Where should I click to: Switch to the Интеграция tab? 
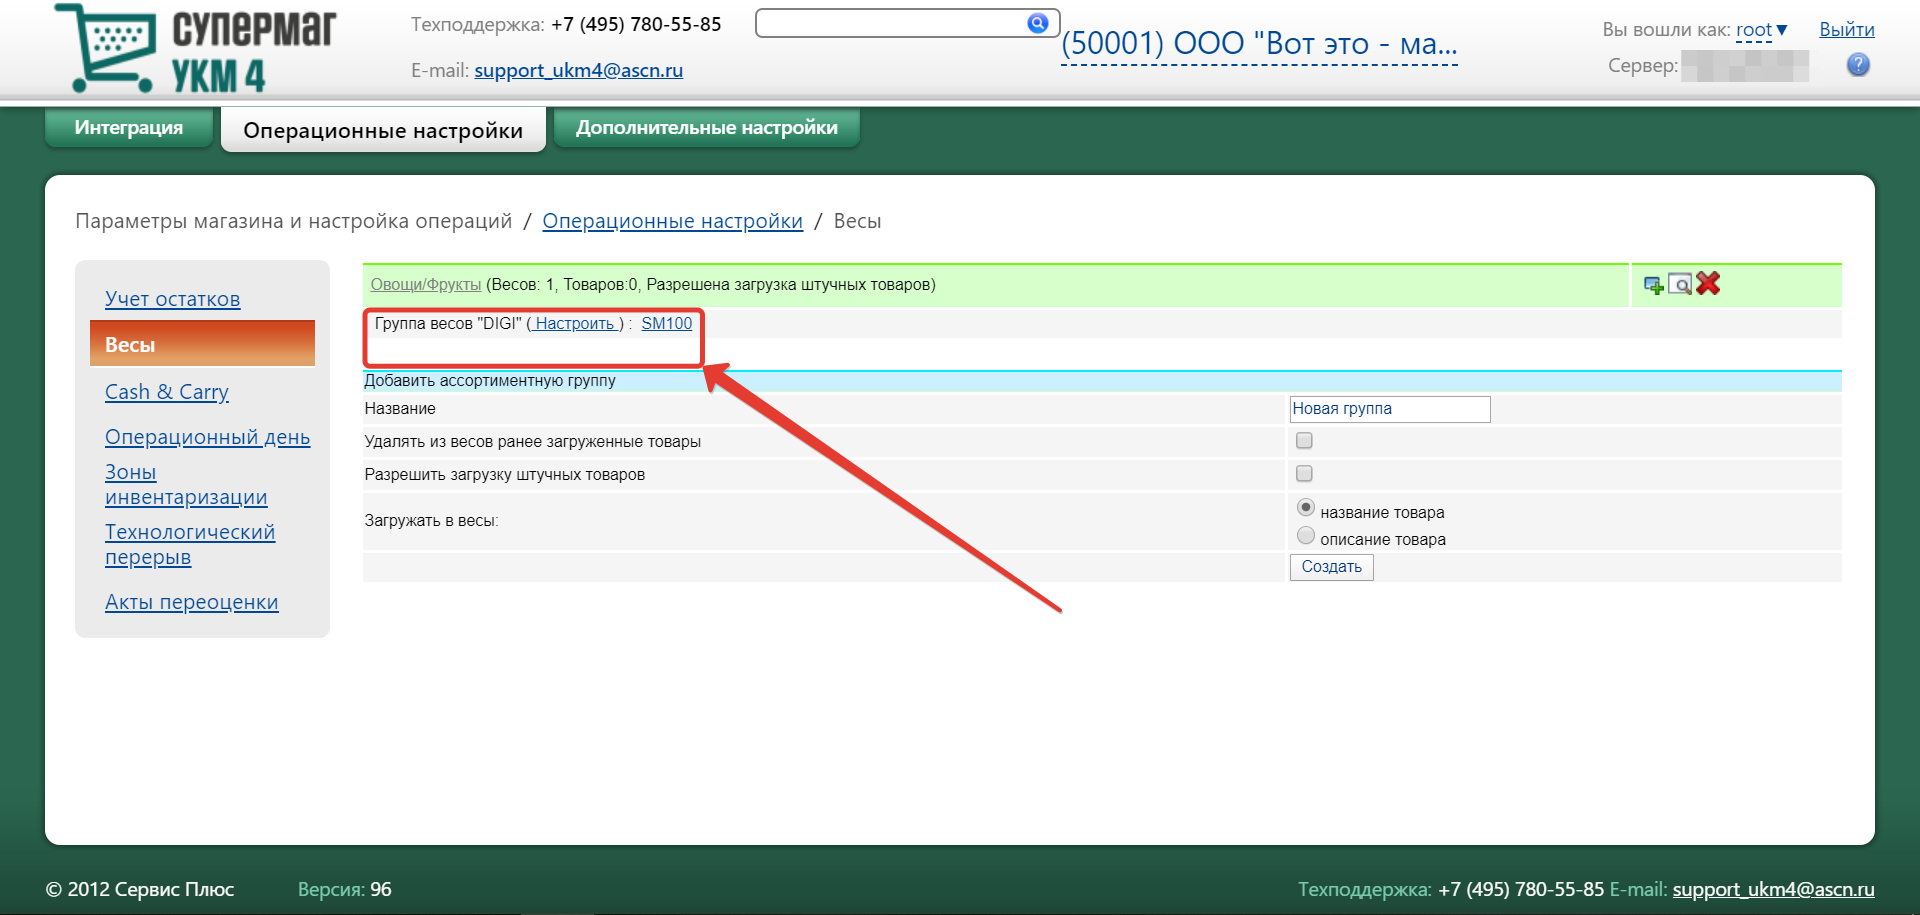(129, 127)
